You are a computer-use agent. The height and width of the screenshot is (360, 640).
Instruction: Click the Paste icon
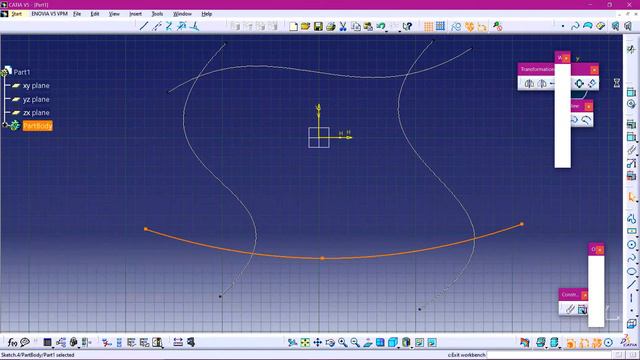pos(368,27)
